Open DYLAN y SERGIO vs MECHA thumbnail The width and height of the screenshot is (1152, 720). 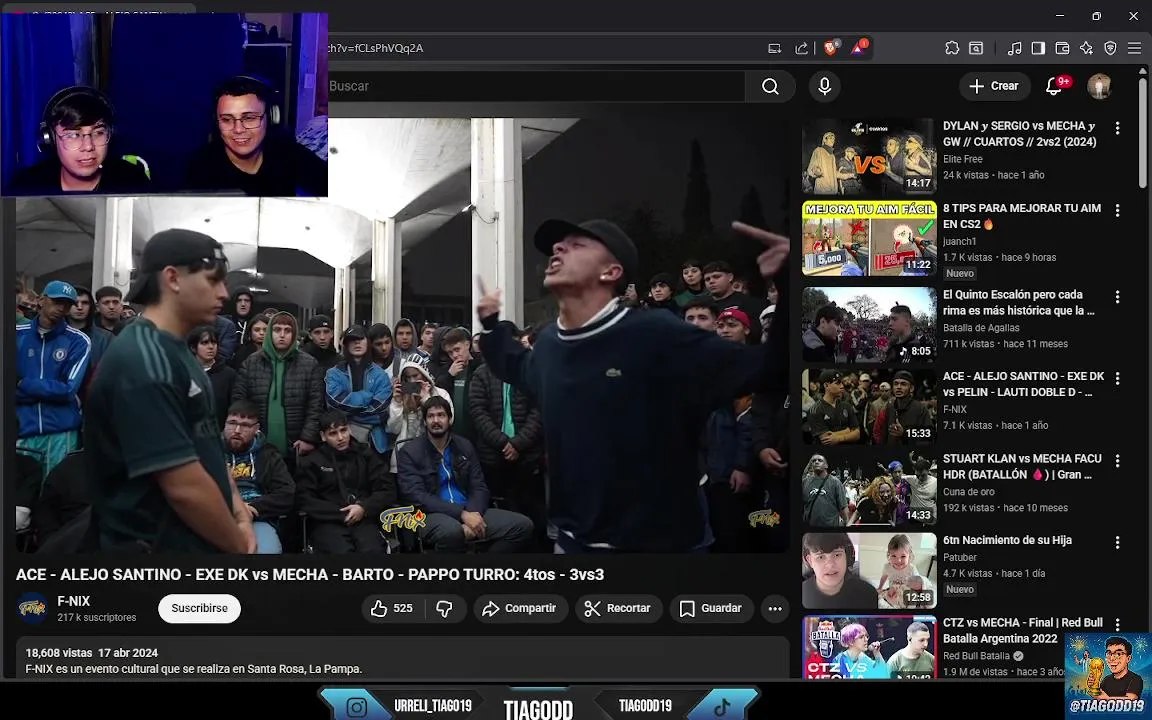coord(869,156)
